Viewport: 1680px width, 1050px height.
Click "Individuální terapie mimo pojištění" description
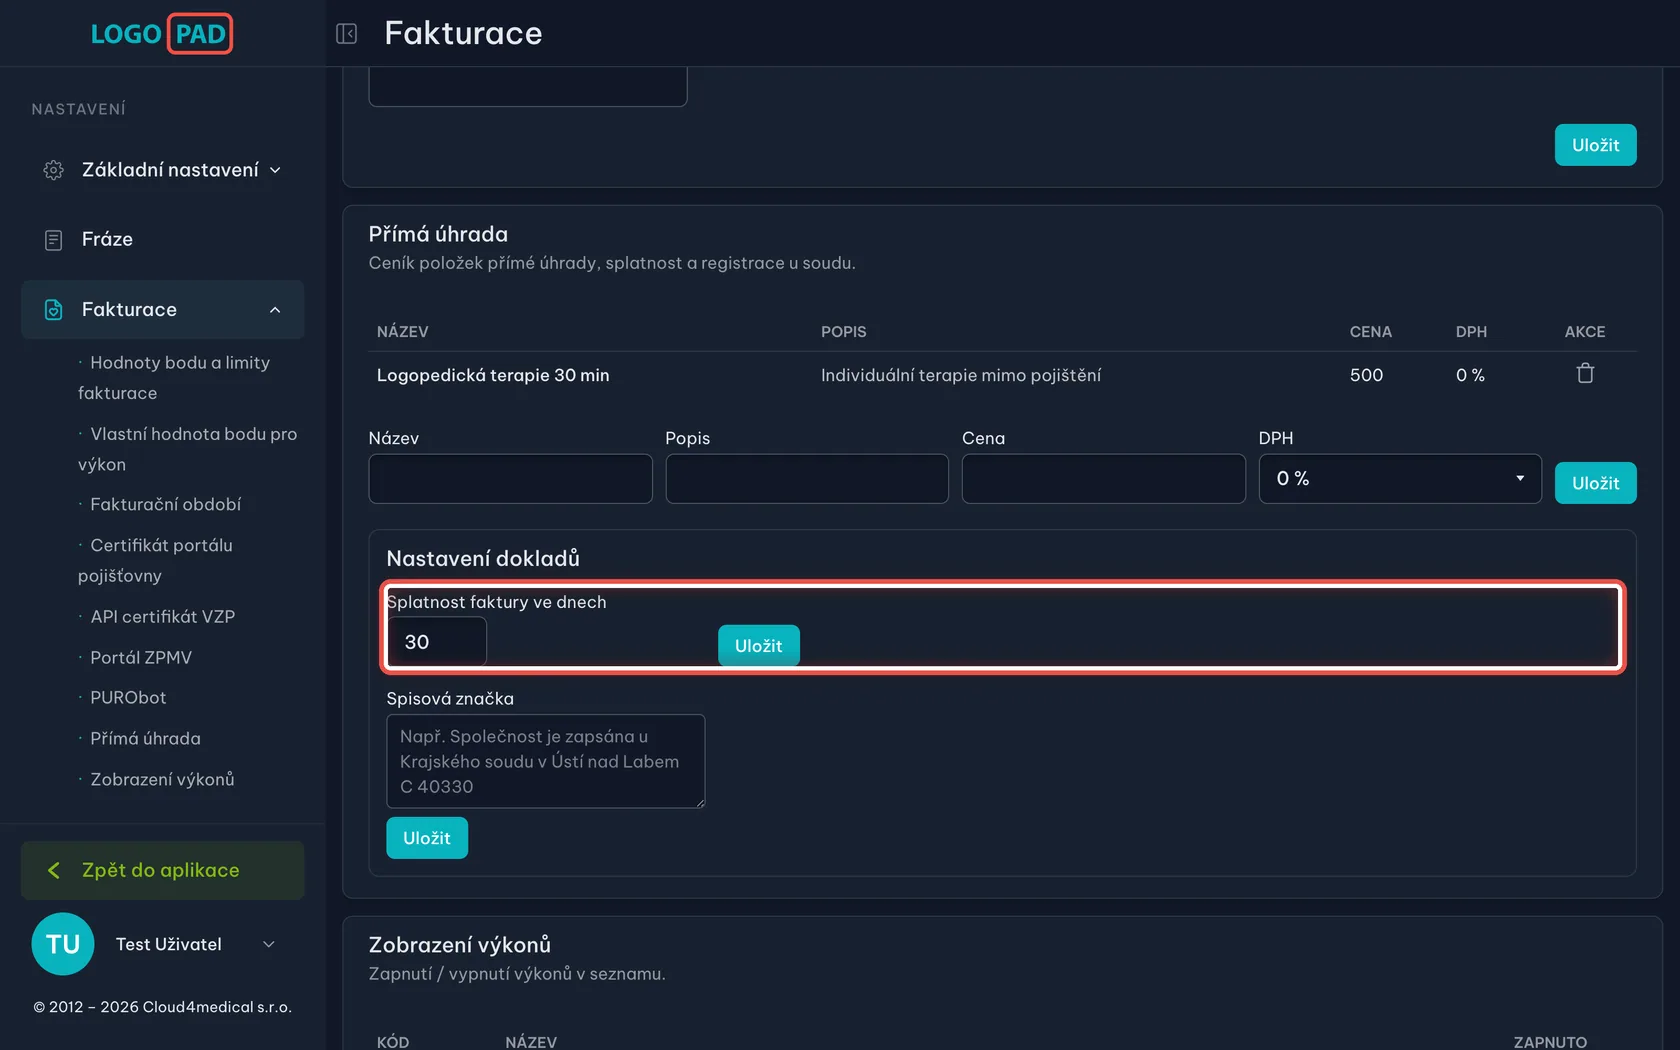click(961, 375)
